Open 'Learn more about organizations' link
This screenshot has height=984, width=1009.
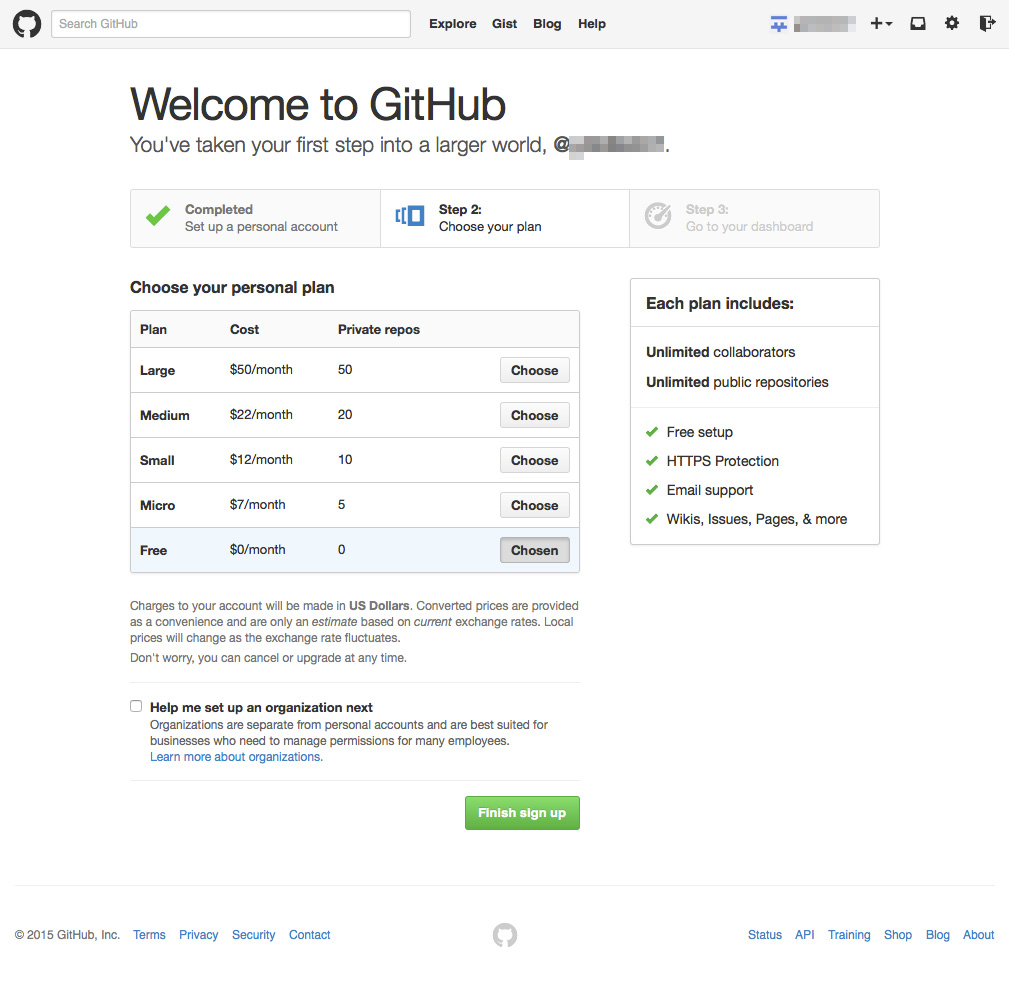pyautogui.click(x=236, y=757)
